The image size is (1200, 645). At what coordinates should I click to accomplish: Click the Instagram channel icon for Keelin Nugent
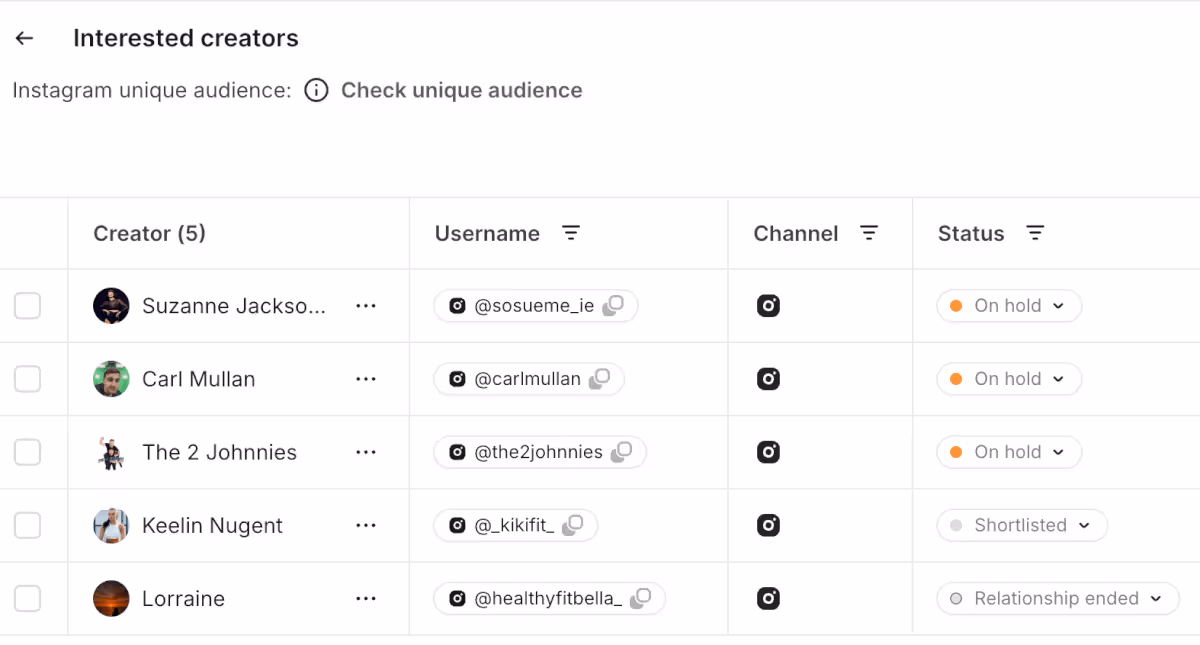[768, 525]
